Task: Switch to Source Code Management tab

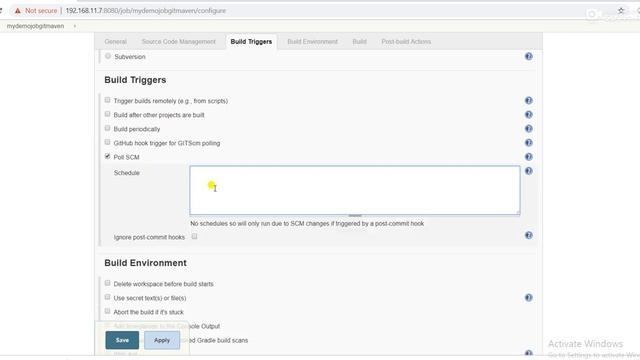Action: coord(178,42)
